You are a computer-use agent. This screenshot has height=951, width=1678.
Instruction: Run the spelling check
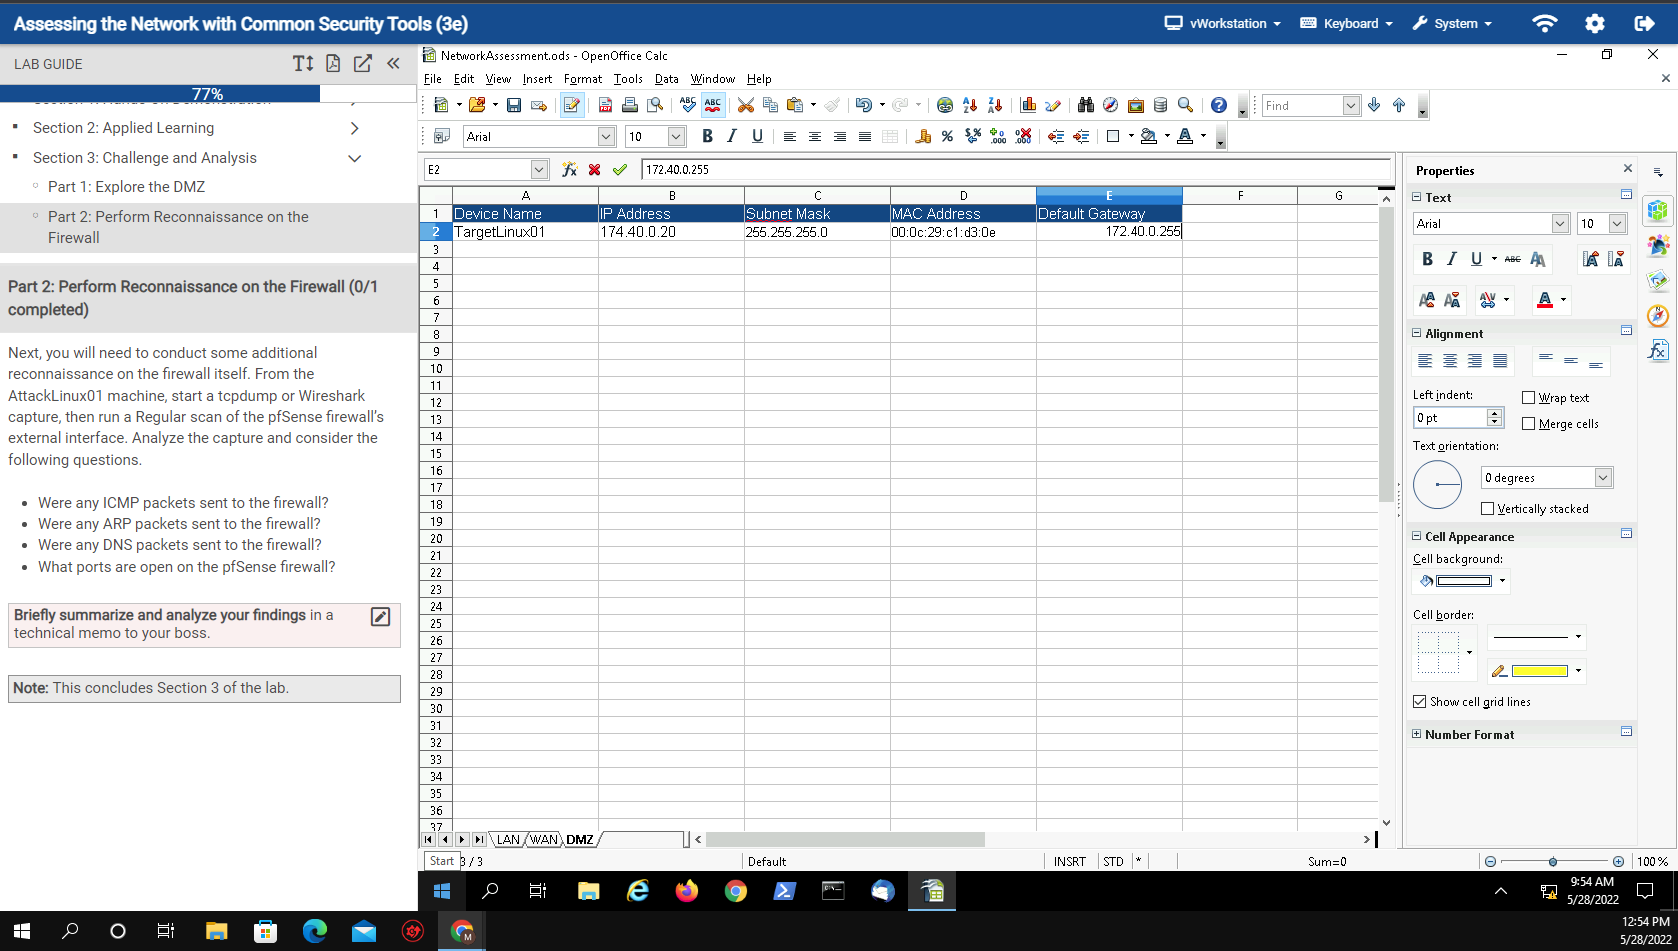688,105
